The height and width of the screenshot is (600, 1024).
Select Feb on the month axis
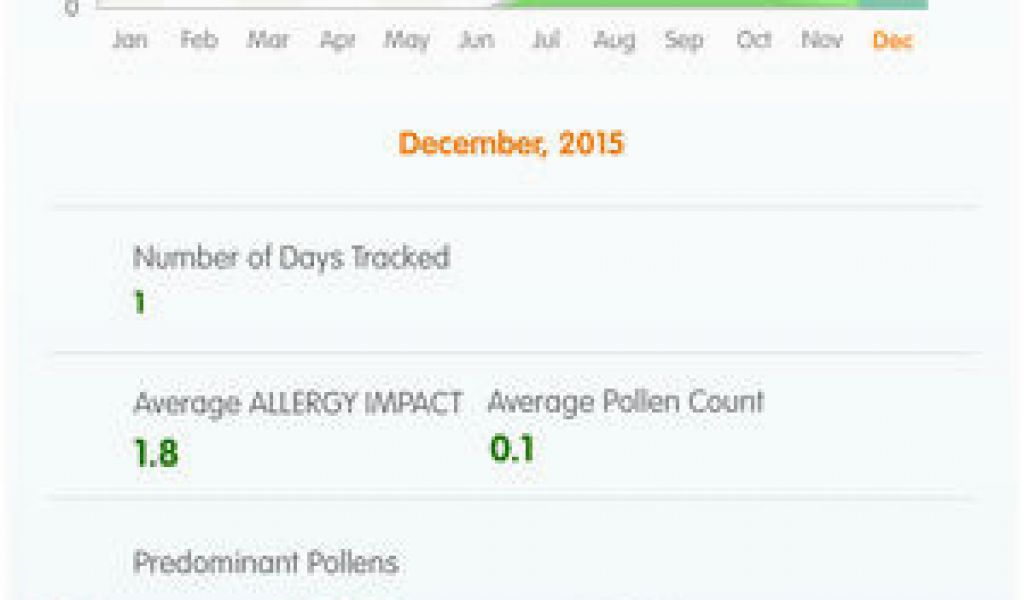click(199, 40)
